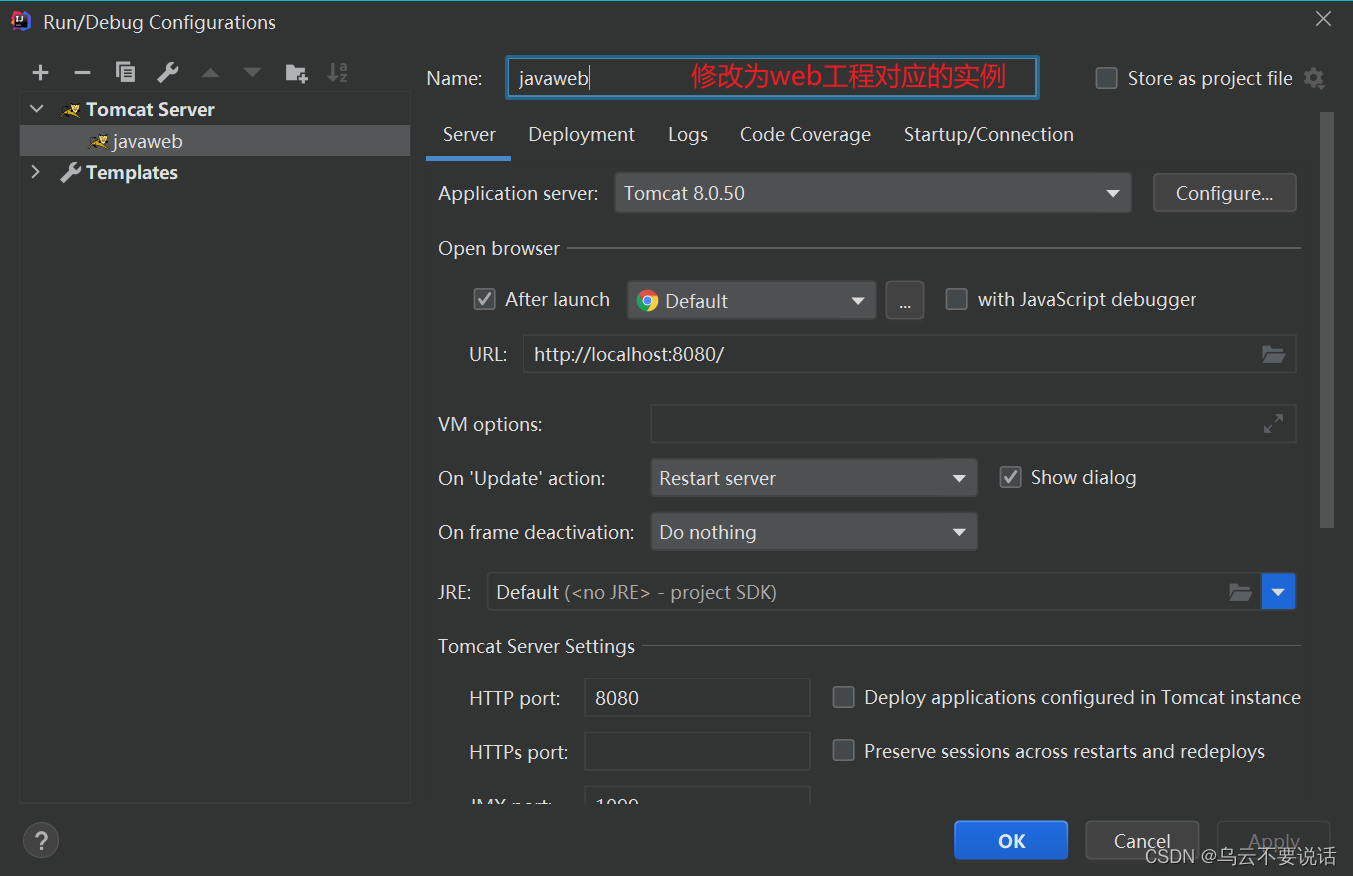Uncheck Show dialog checkbox
The width and height of the screenshot is (1353, 876).
[1010, 477]
